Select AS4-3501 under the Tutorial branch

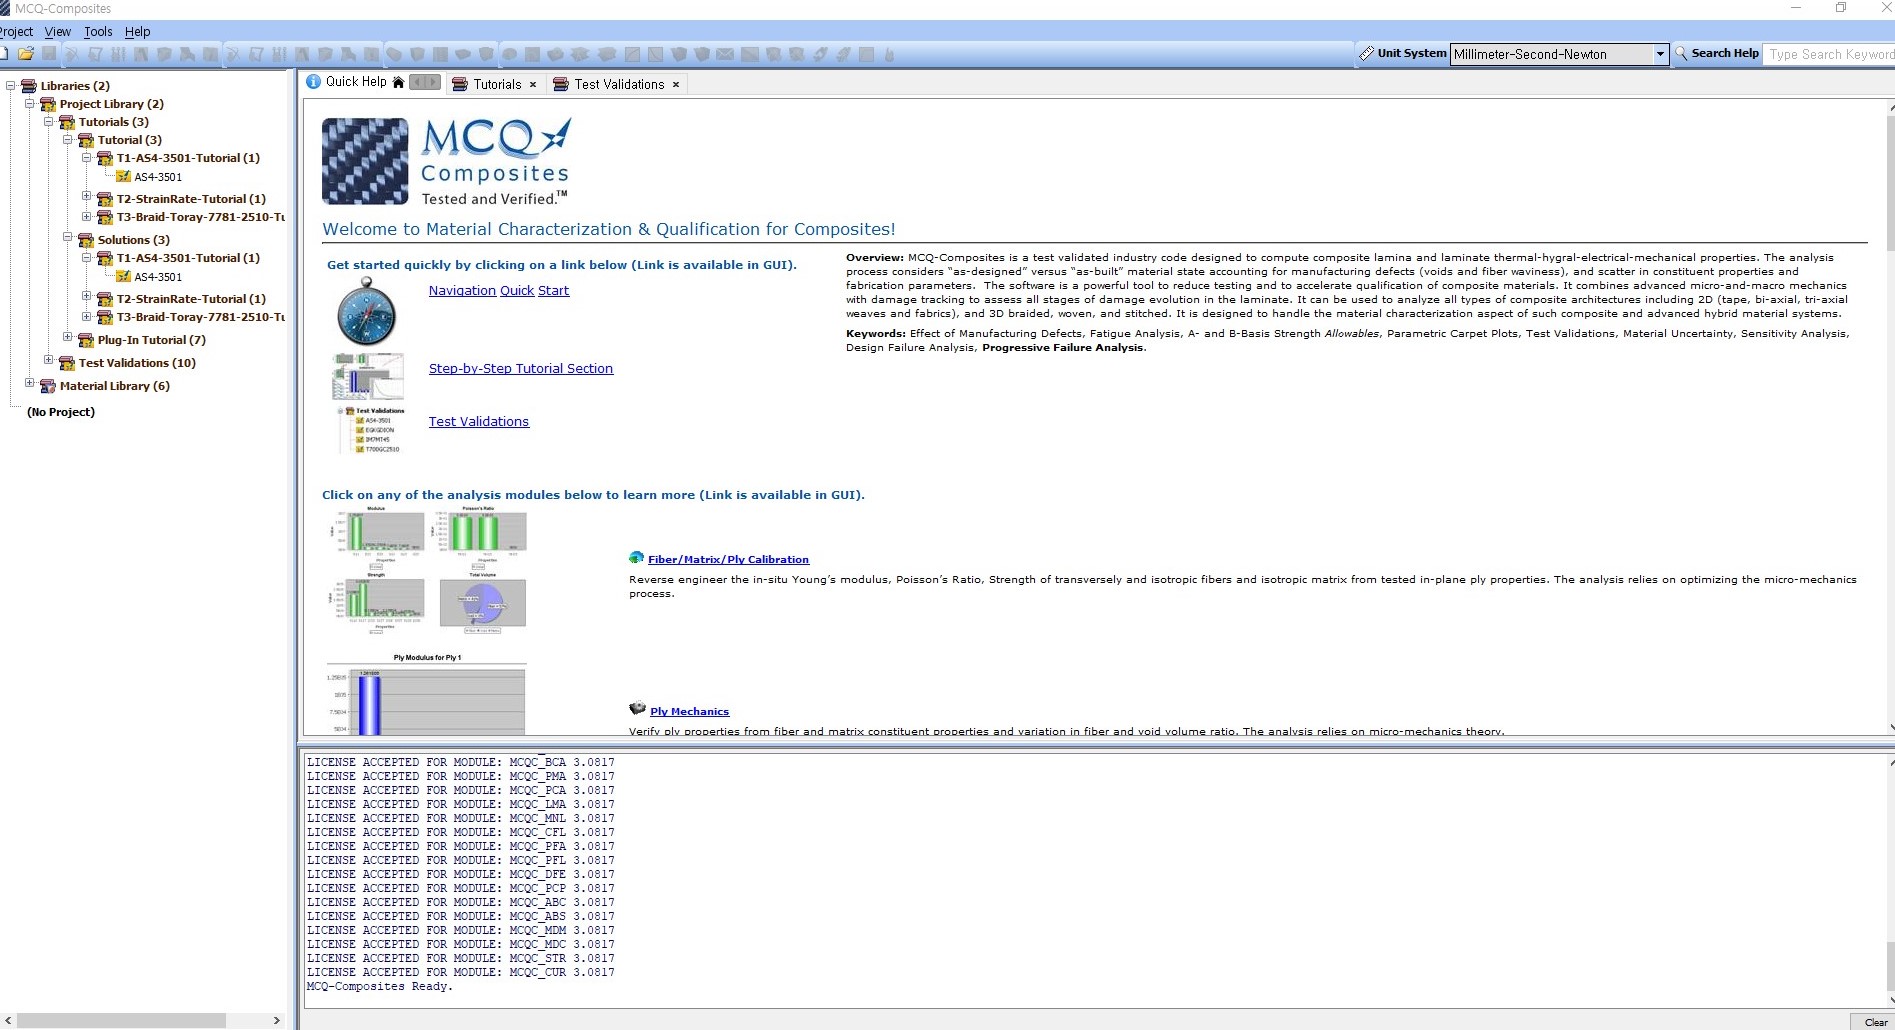(x=158, y=177)
